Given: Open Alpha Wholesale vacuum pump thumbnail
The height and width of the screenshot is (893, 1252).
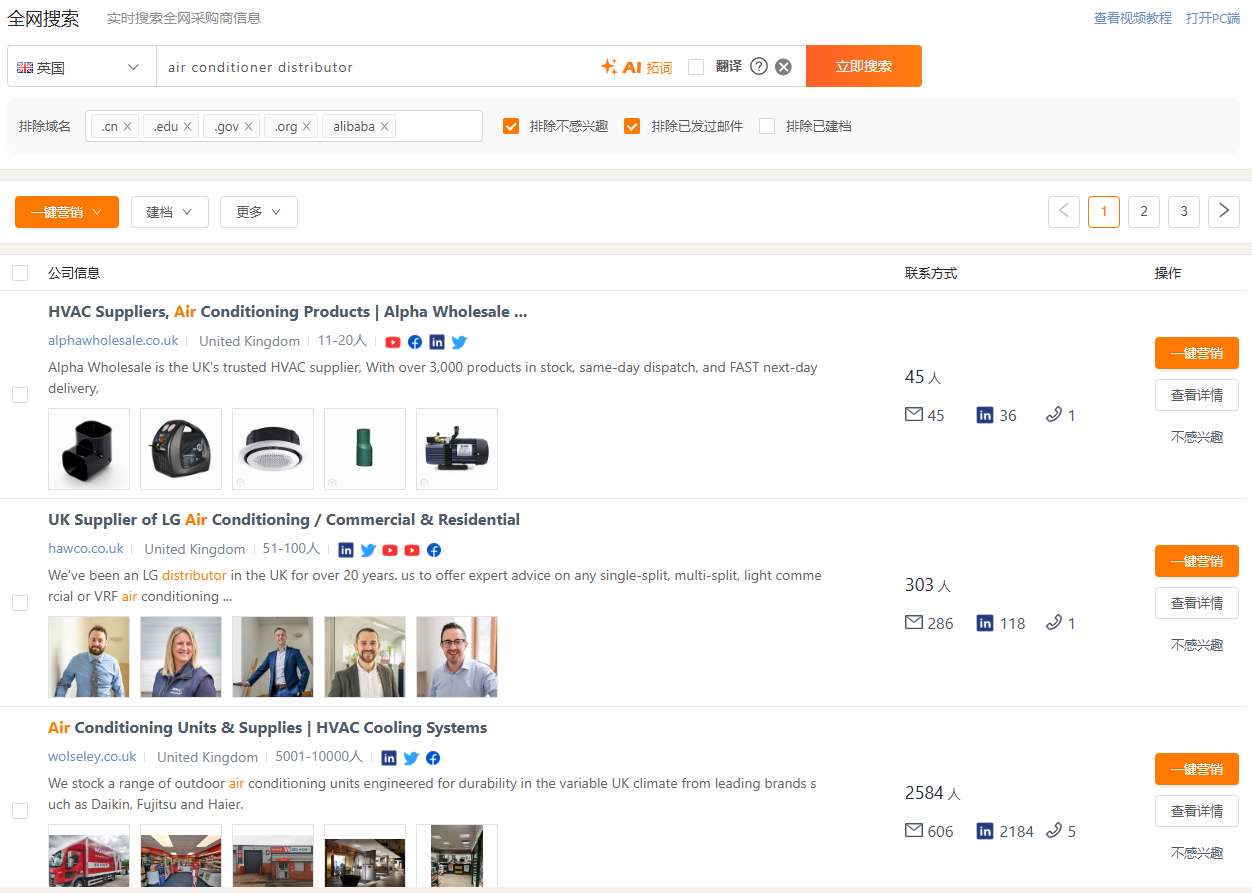Looking at the screenshot, I should 457,449.
